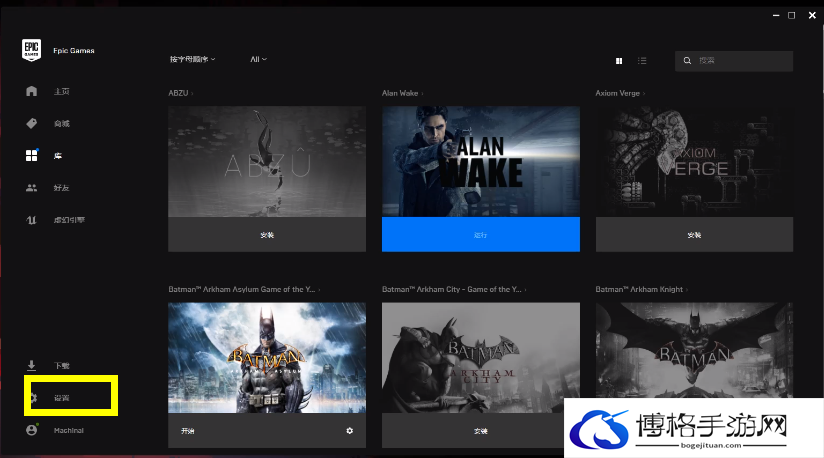The height and width of the screenshot is (458, 824).
Task: Open Downloads via download arrow icon
Action: pos(32,365)
